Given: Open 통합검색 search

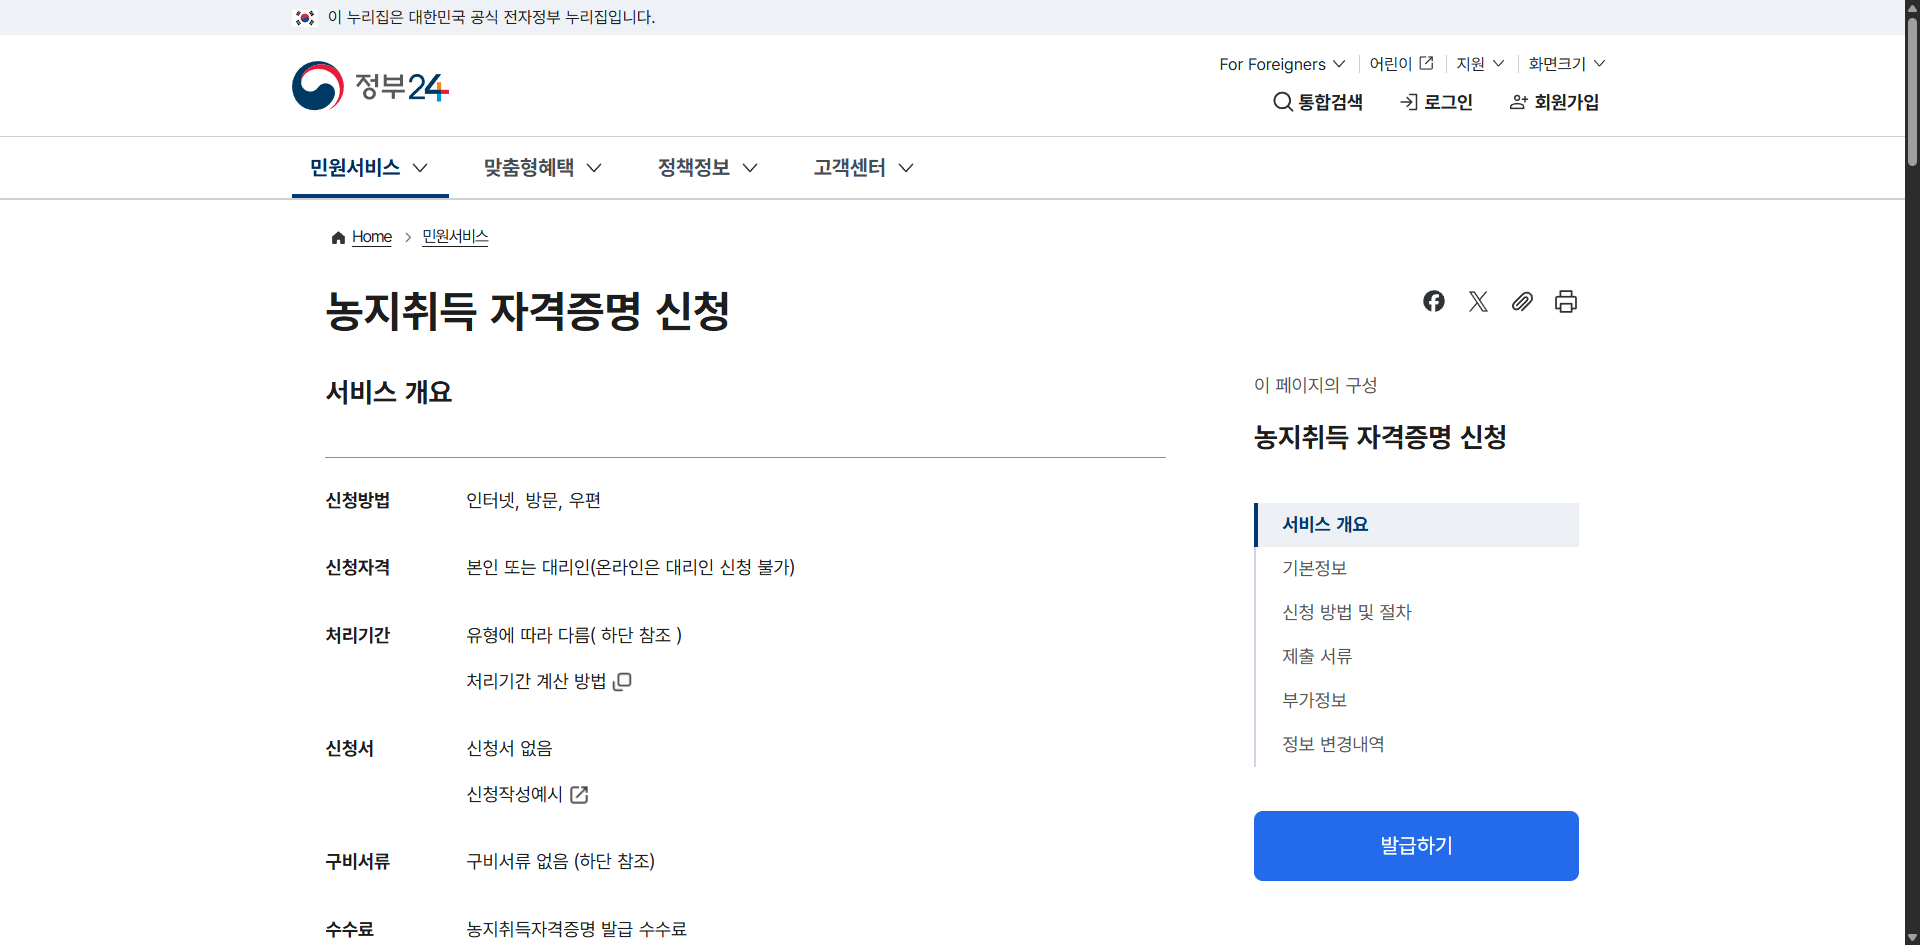Looking at the screenshot, I should 1318,102.
